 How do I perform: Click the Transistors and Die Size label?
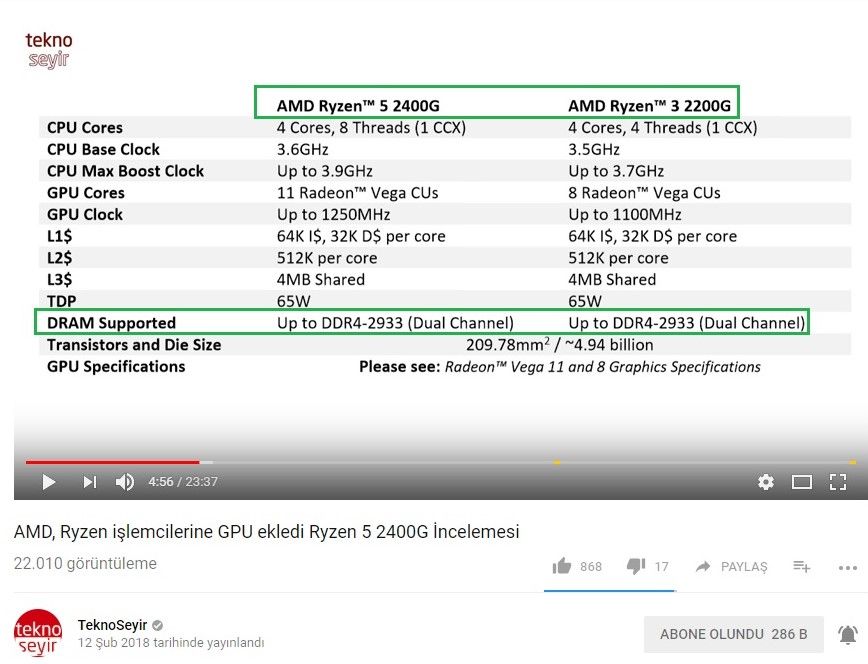tap(134, 344)
